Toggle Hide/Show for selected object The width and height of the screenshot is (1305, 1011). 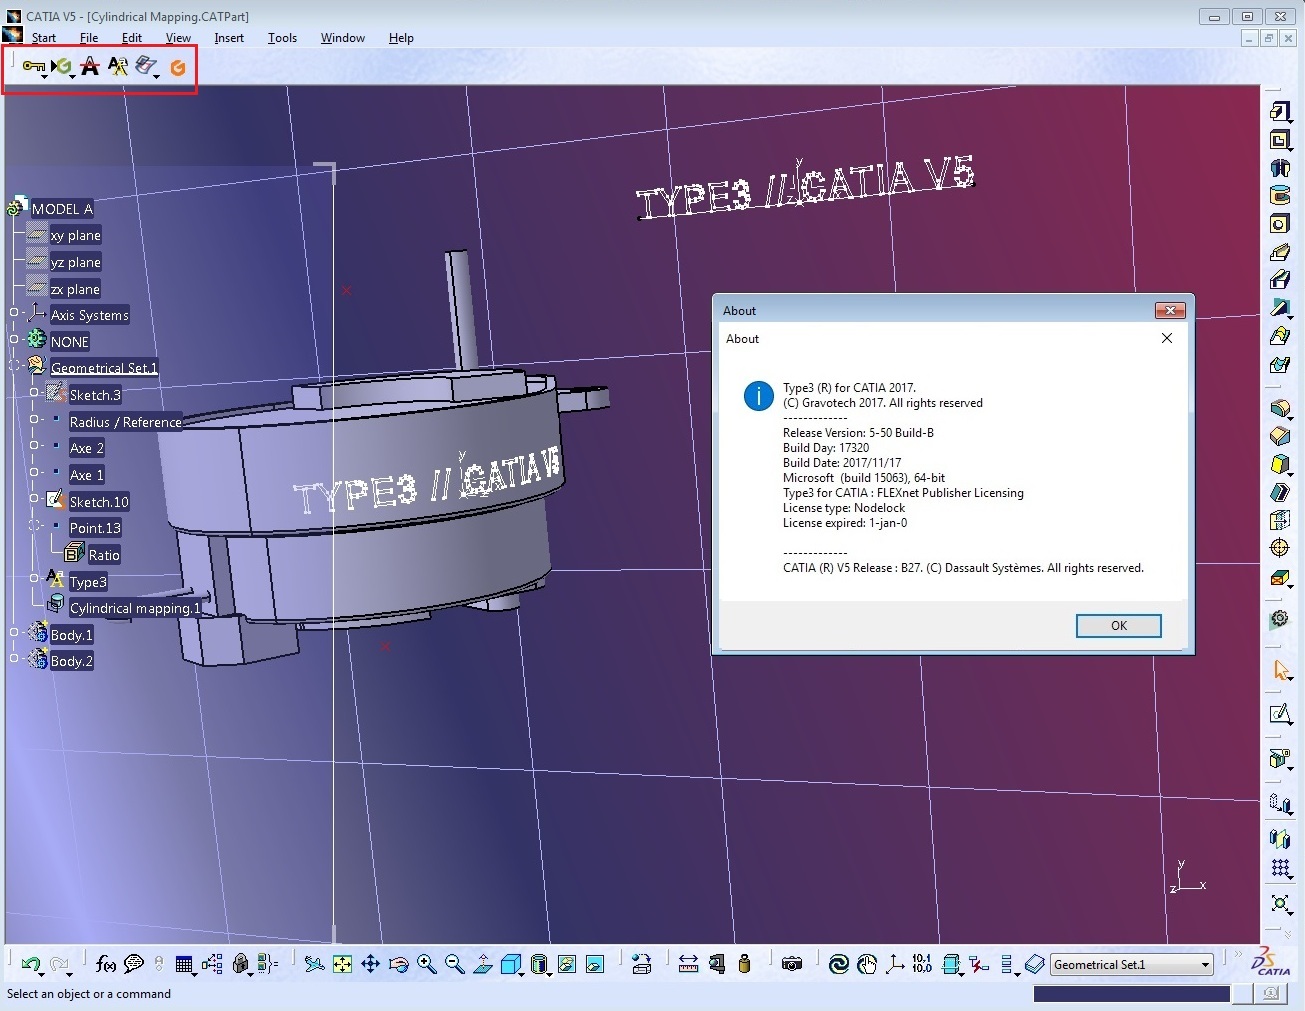pos(567,964)
